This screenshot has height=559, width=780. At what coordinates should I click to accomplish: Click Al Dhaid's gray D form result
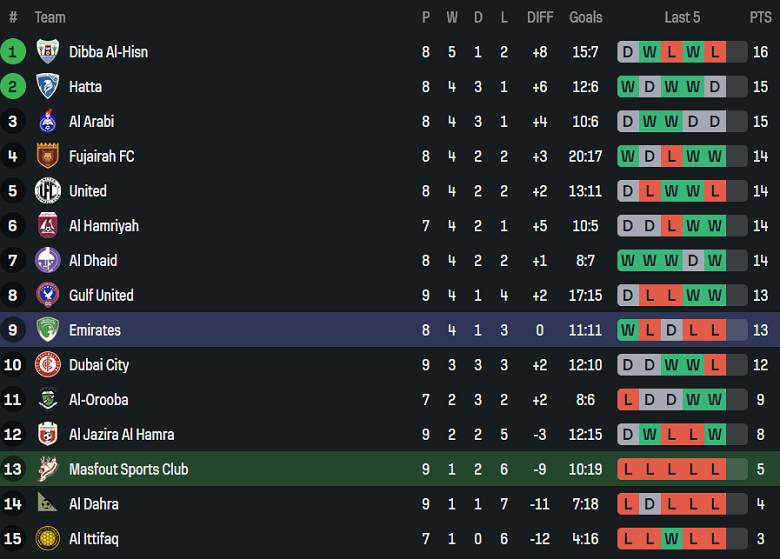(x=693, y=261)
